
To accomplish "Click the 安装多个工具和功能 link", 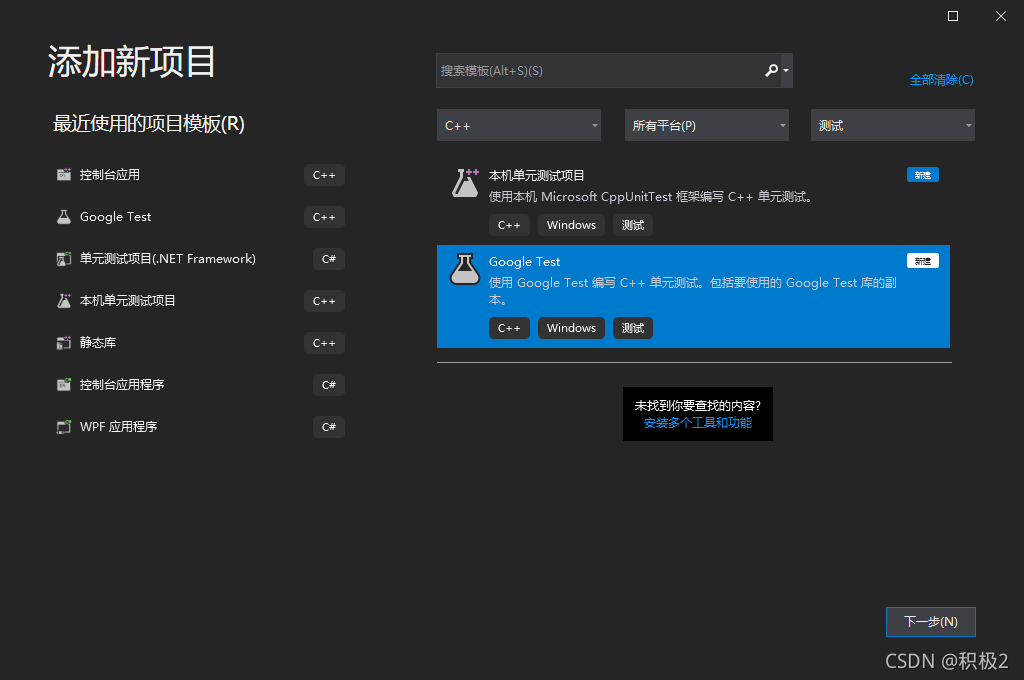I will click(697, 423).
